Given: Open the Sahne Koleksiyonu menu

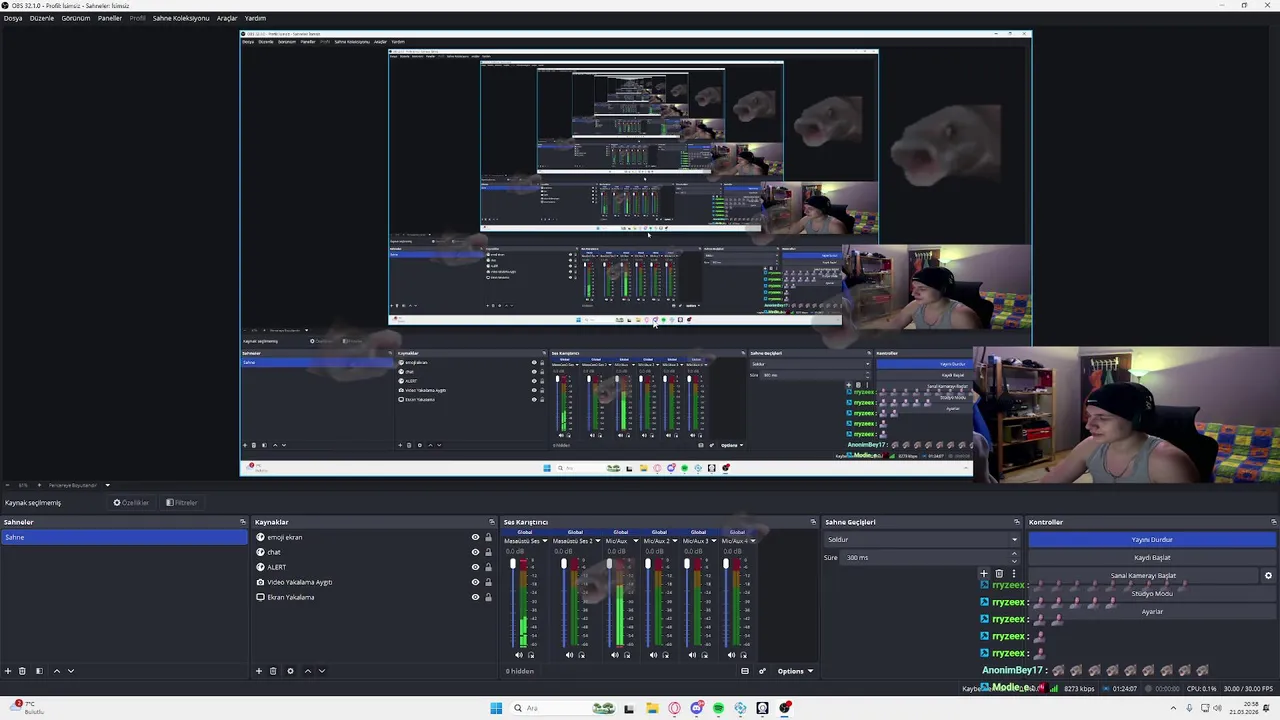Looking at the screenshot, I should click(x=181, y=18).
